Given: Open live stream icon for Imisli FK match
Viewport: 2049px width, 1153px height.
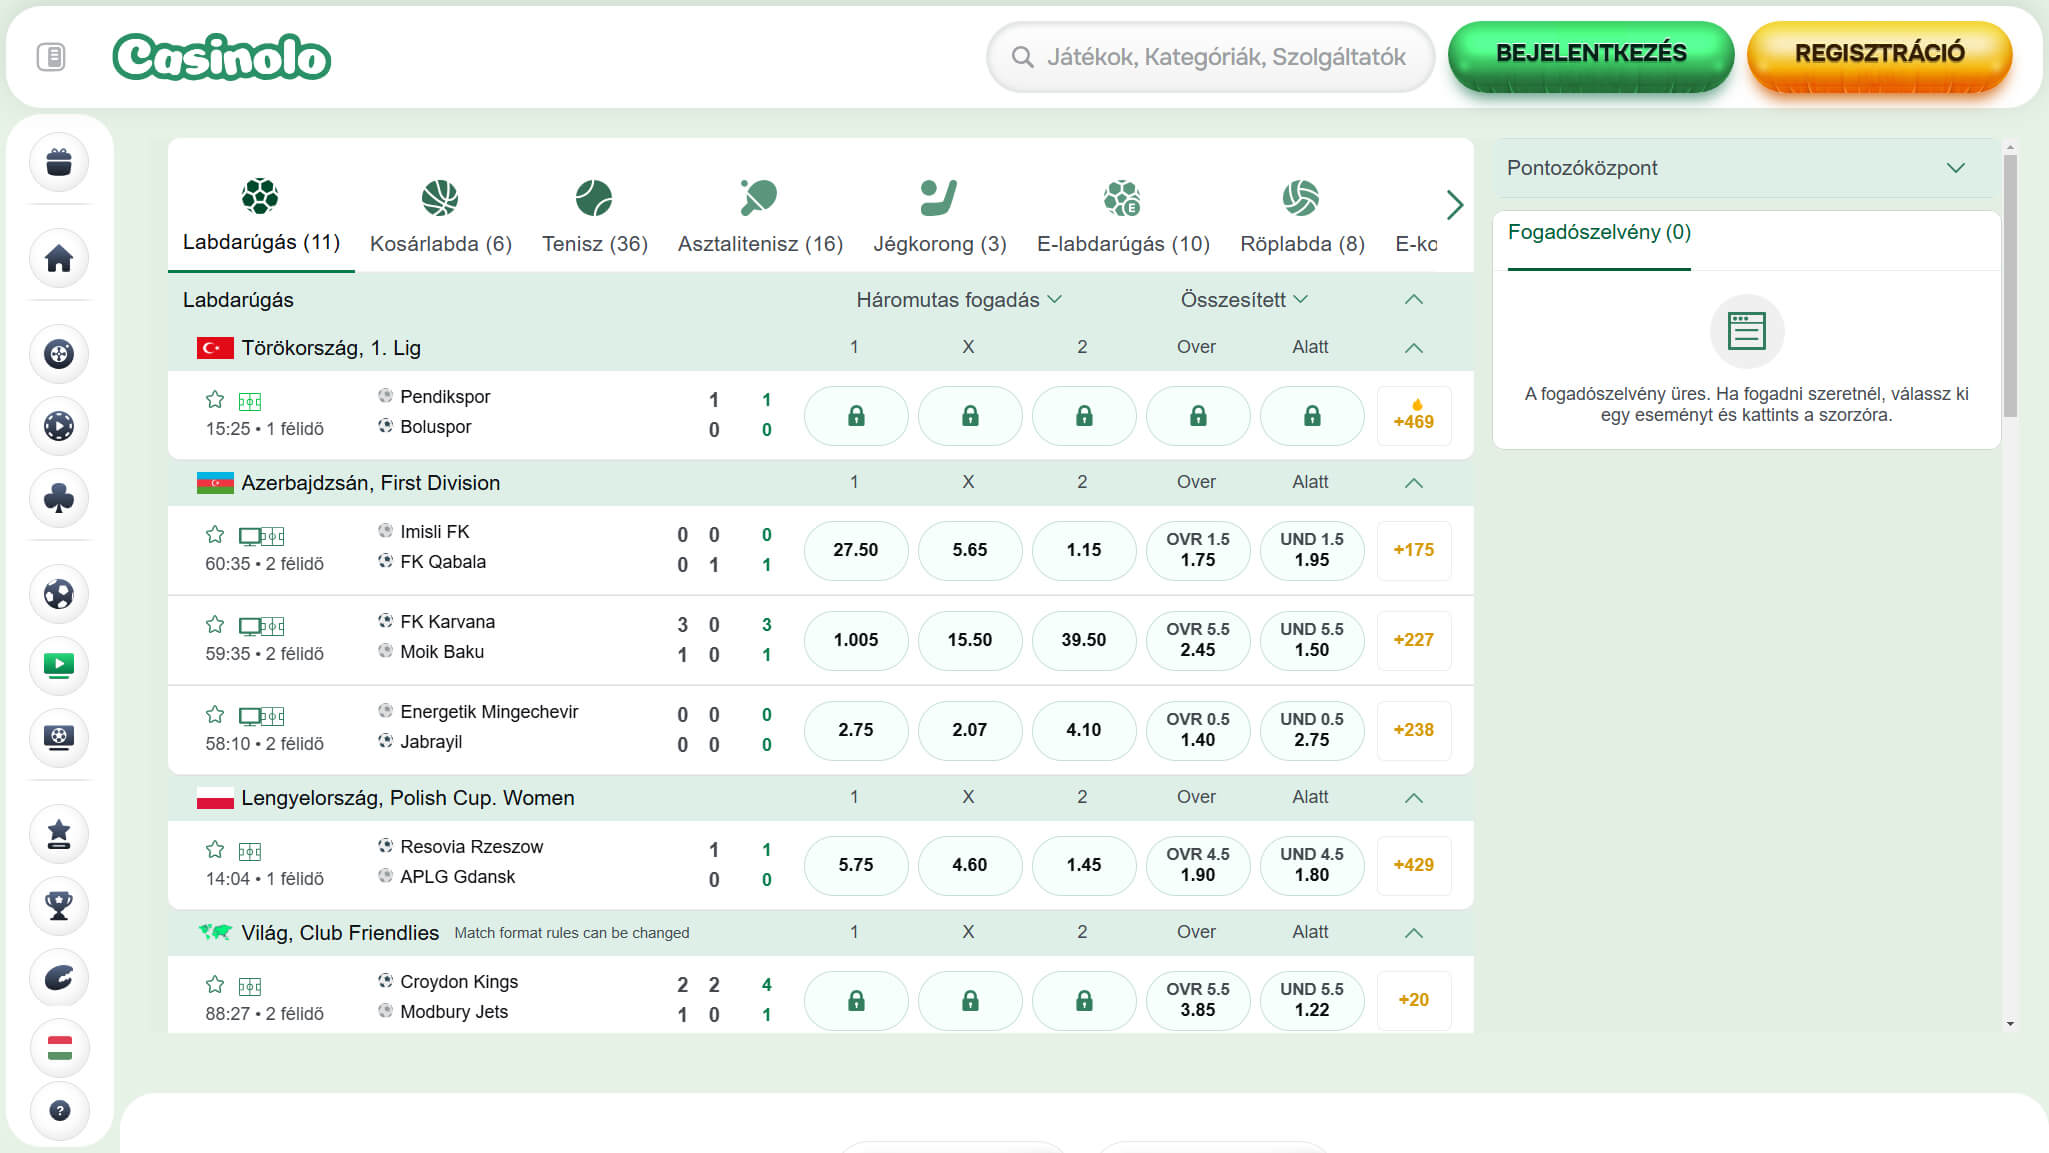Looking at the screenshot, I should [250, 536].
